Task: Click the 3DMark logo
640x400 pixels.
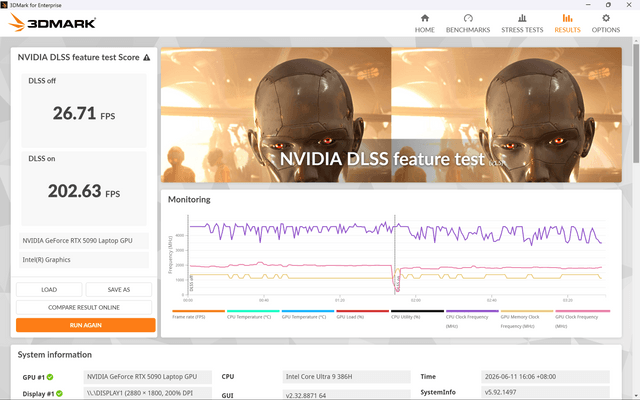Action: click(x=52, y=22)
